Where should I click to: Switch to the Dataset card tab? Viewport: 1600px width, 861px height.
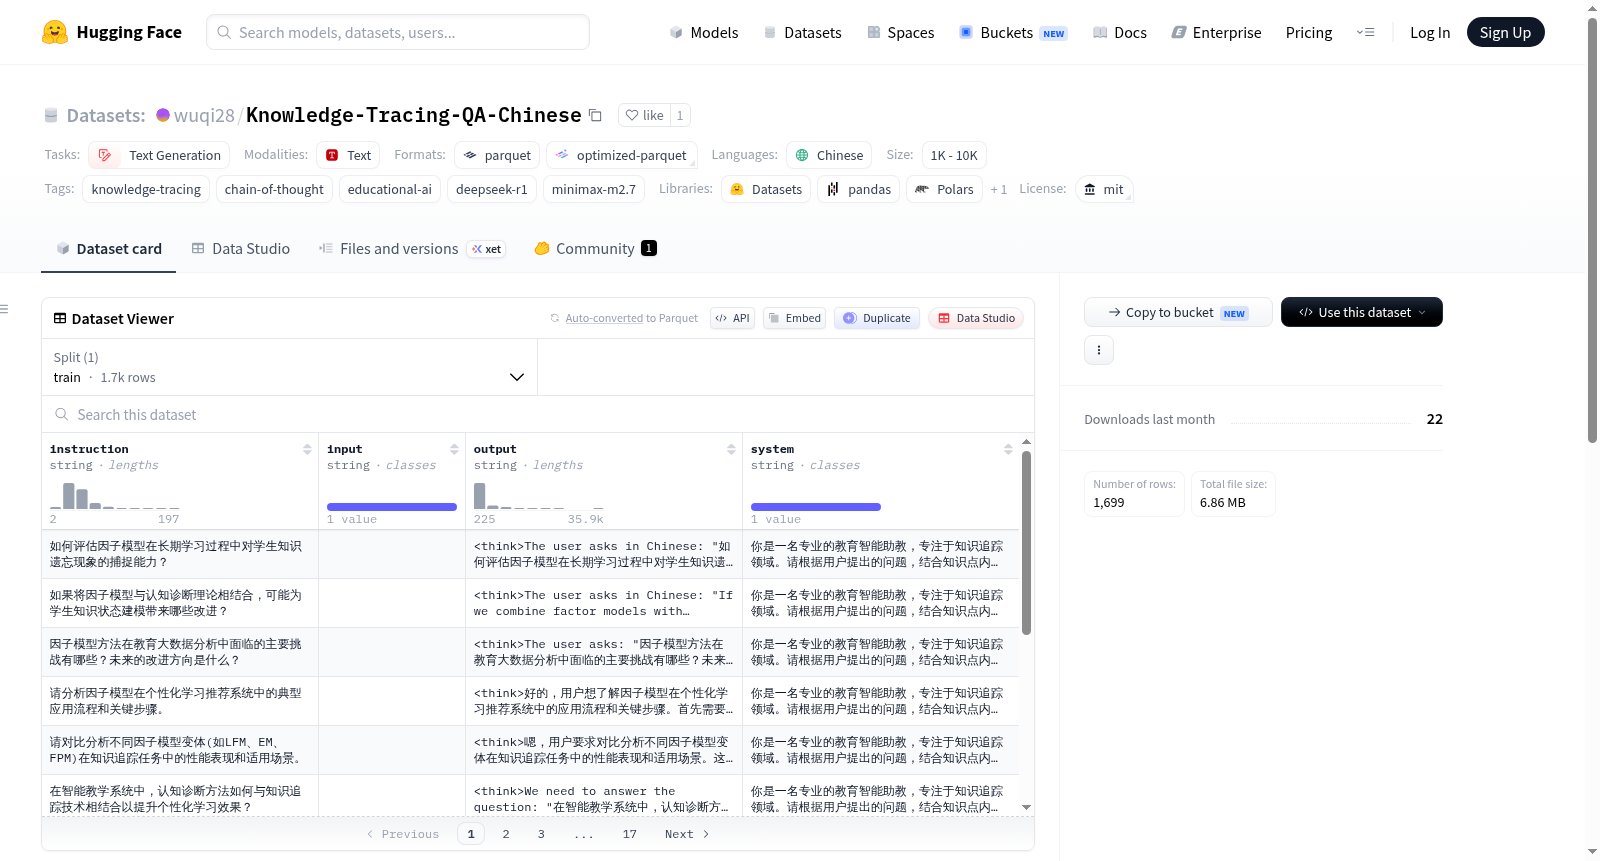click(x=108, y=249)
